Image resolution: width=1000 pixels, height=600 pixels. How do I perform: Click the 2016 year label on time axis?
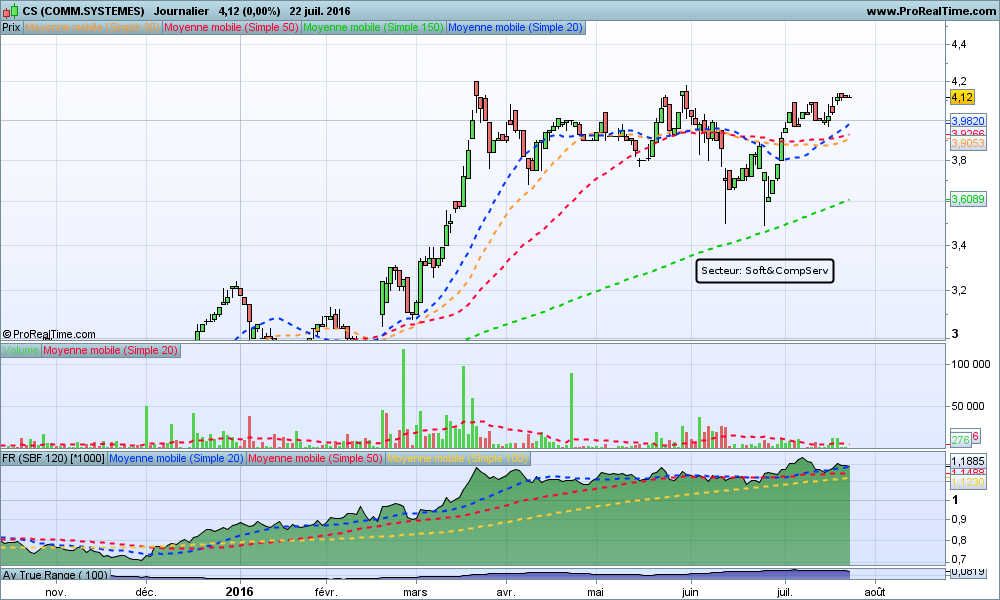point(240,592)
